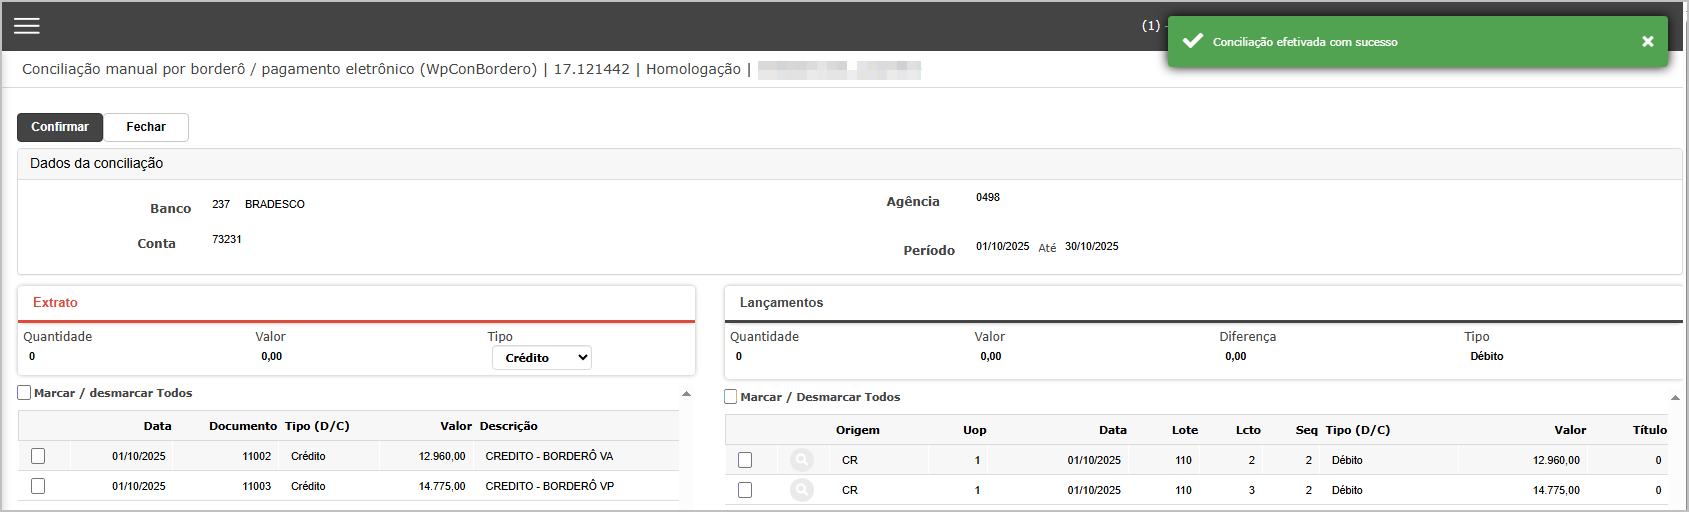Viewport: 1689px width, 512px height.
Task: Click the Uop link in the first lançamento row
Action: (x=977, y=461)
